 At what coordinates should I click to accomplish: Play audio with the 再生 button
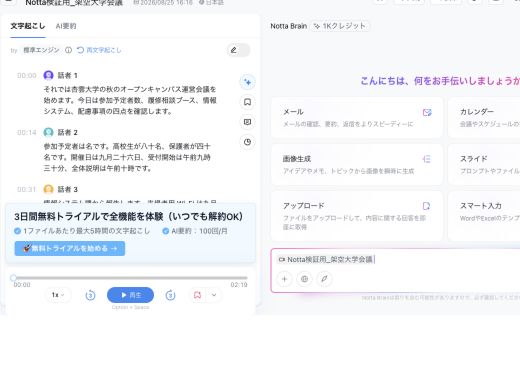pyautogui.click(x=130, y=295)
